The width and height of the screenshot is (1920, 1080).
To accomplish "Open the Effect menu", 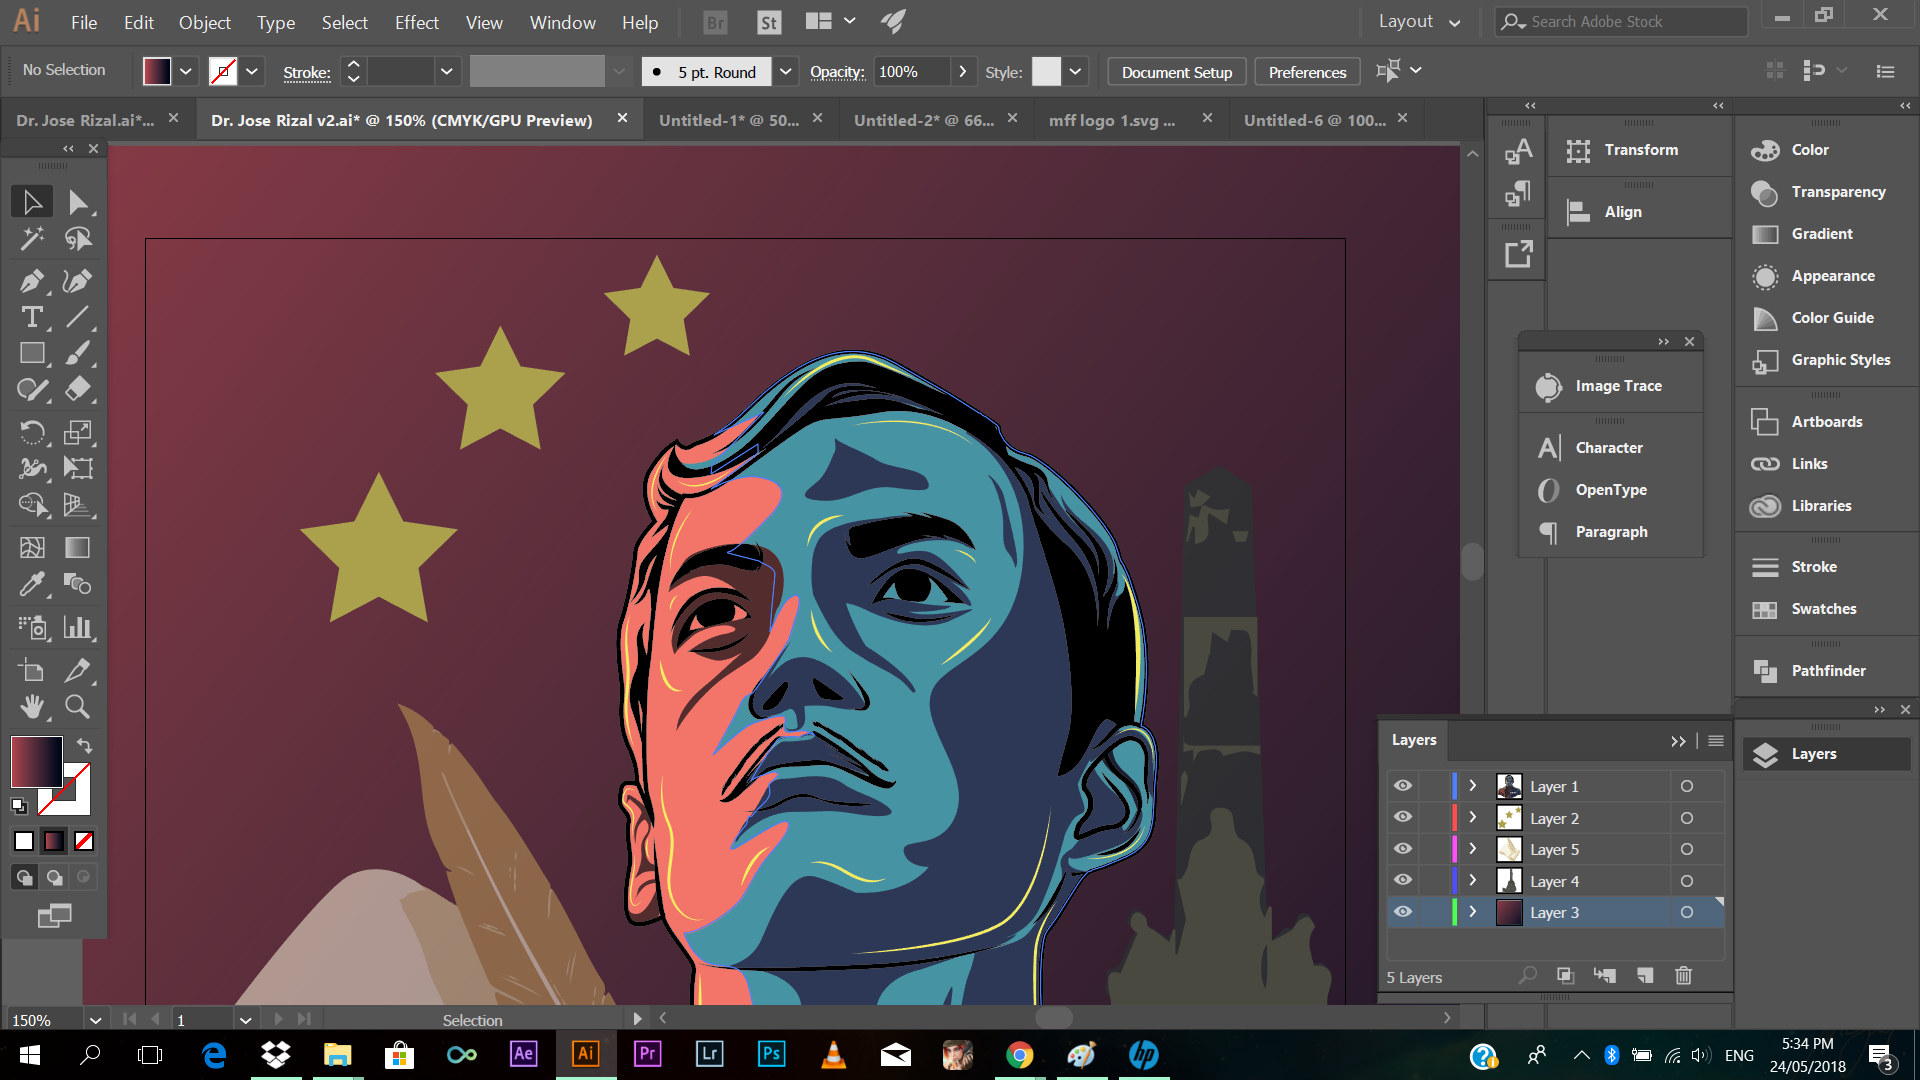I will pos(416,22).
